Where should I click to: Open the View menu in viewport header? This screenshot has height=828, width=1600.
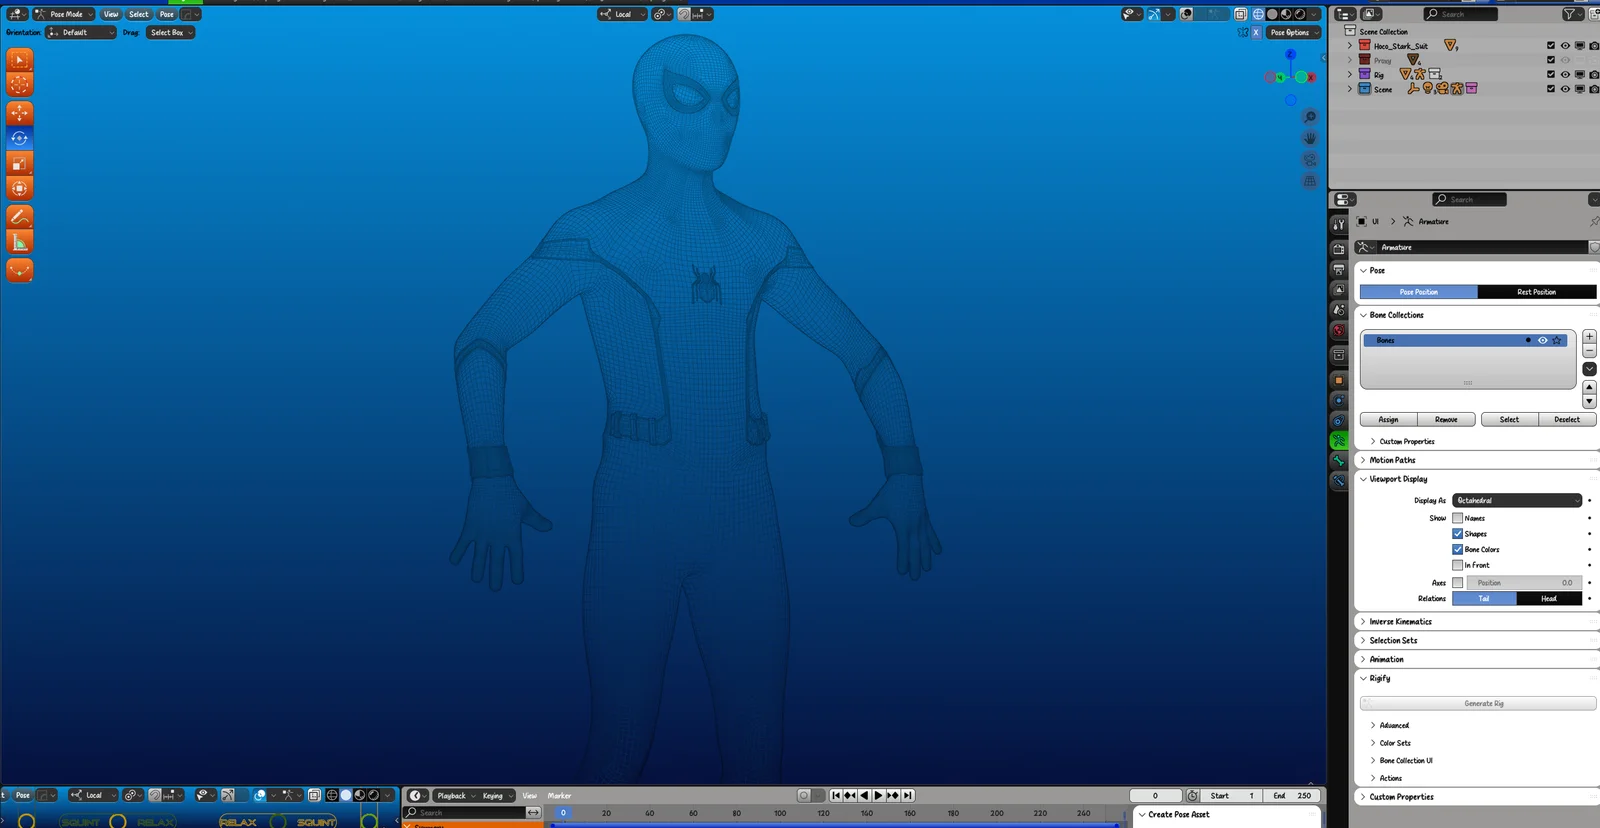click(111, 14)
